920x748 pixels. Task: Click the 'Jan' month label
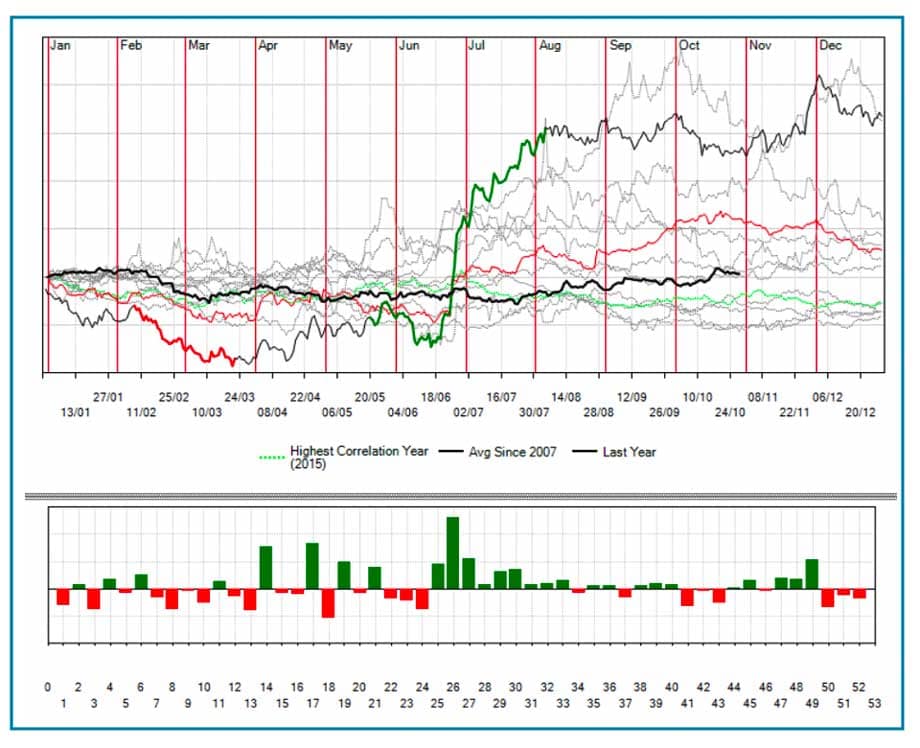pyautogui.click(x=61, y=46)
